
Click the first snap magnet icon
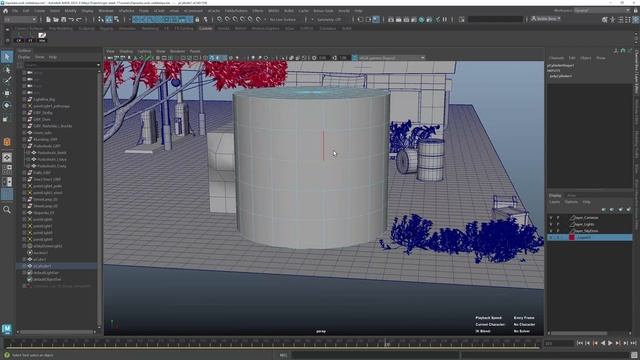pos(220,20)
